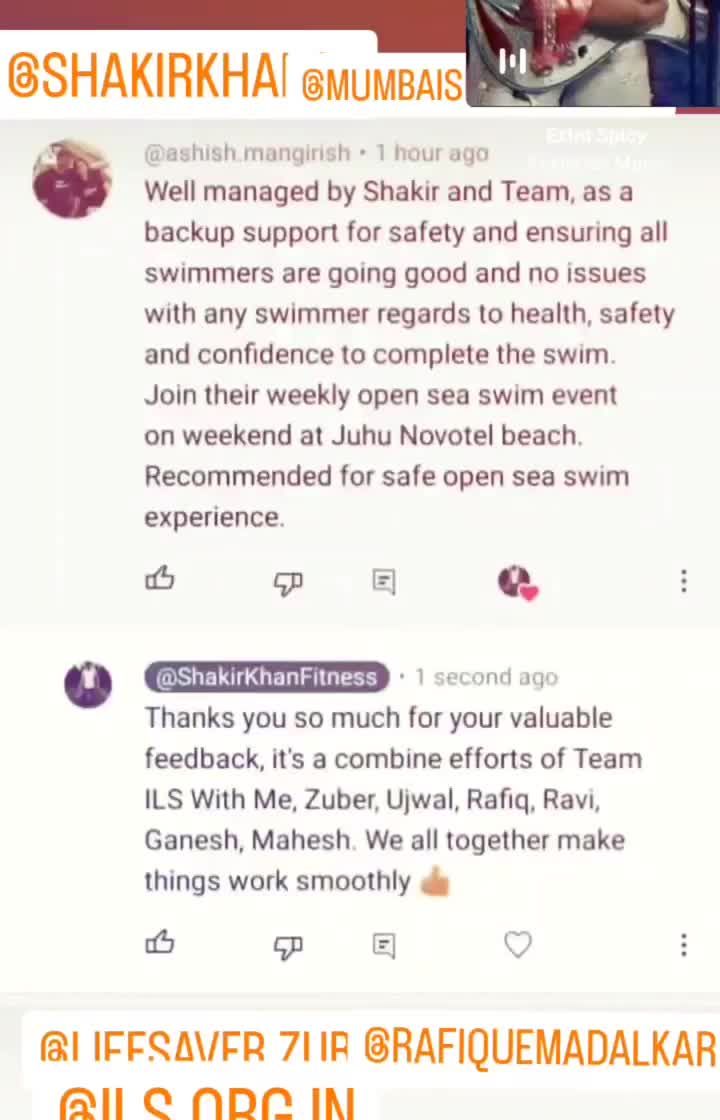
Task: Tap the @SHAKIRKHAN orange mention sticker
Action: 148,77
